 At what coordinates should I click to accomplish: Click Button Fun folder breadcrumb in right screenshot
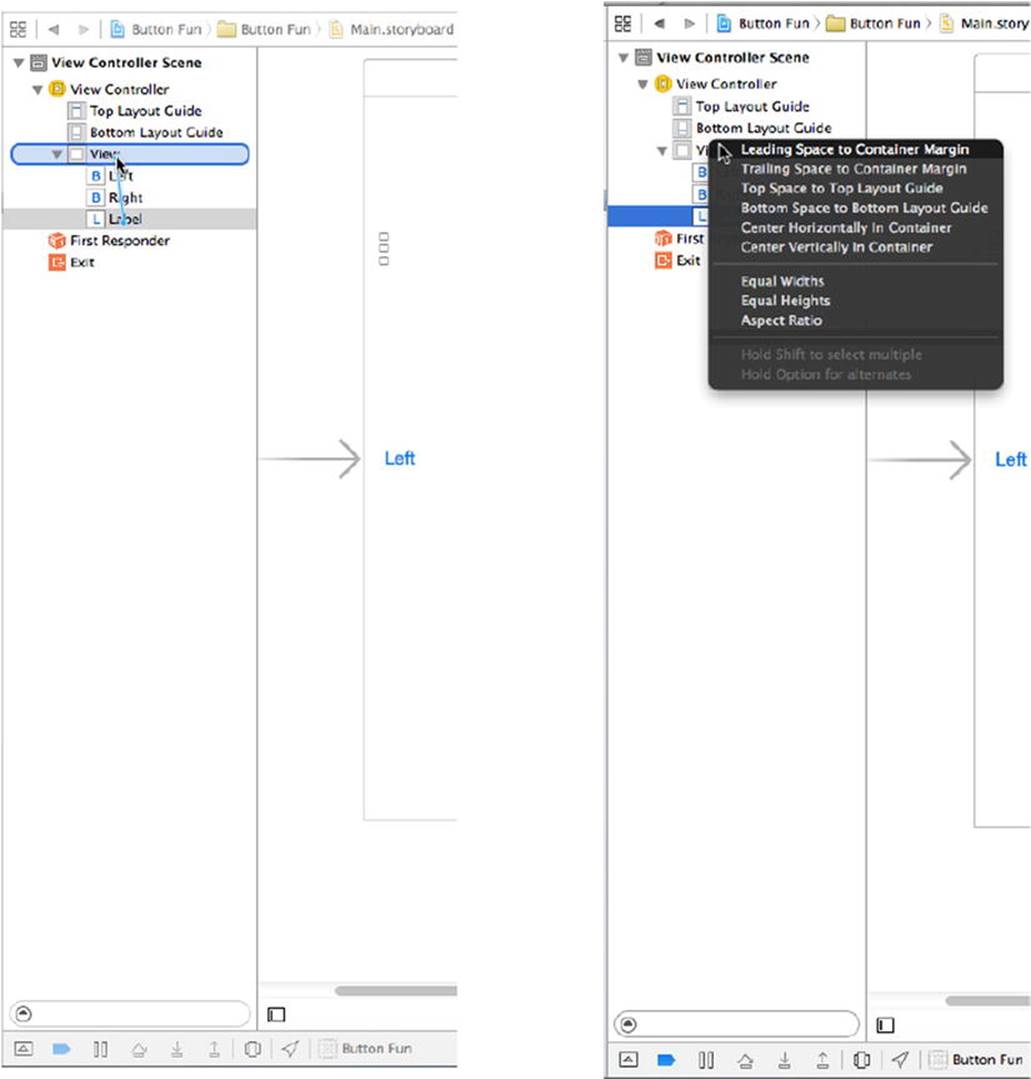click(x=873, y=23)
